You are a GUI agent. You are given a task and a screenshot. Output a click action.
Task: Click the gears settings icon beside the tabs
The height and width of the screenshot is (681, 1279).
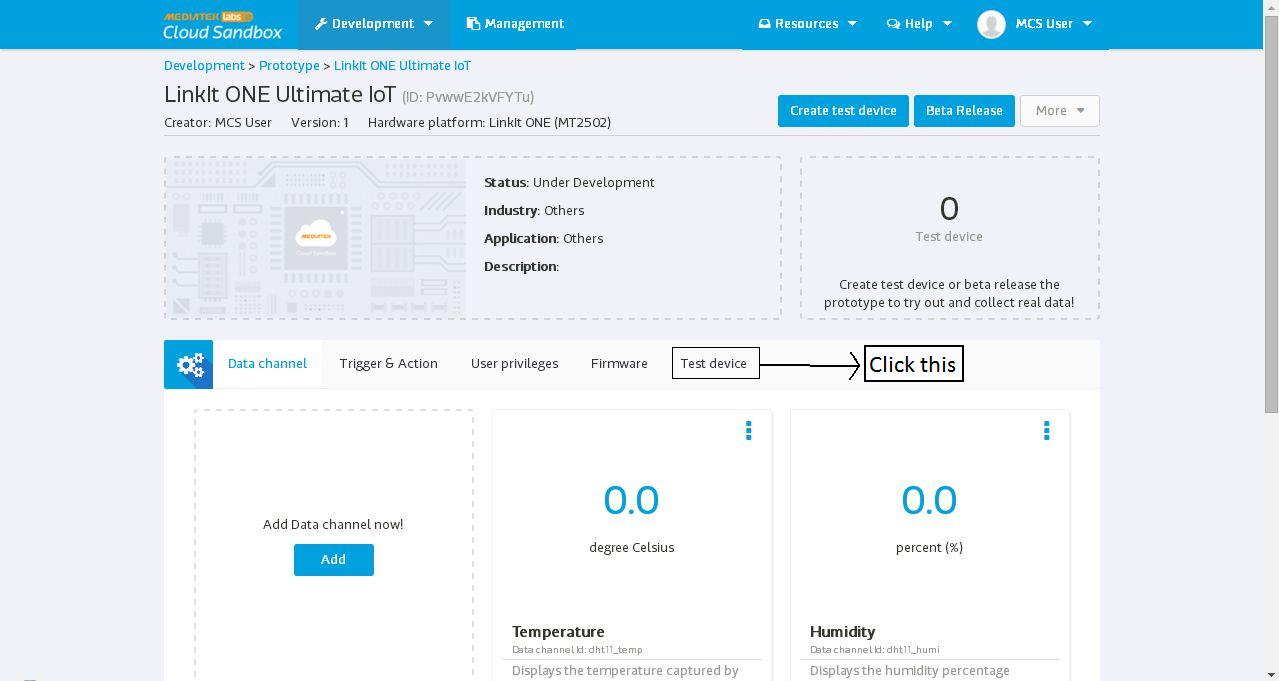pyautogui.click(x=189, y=364)
